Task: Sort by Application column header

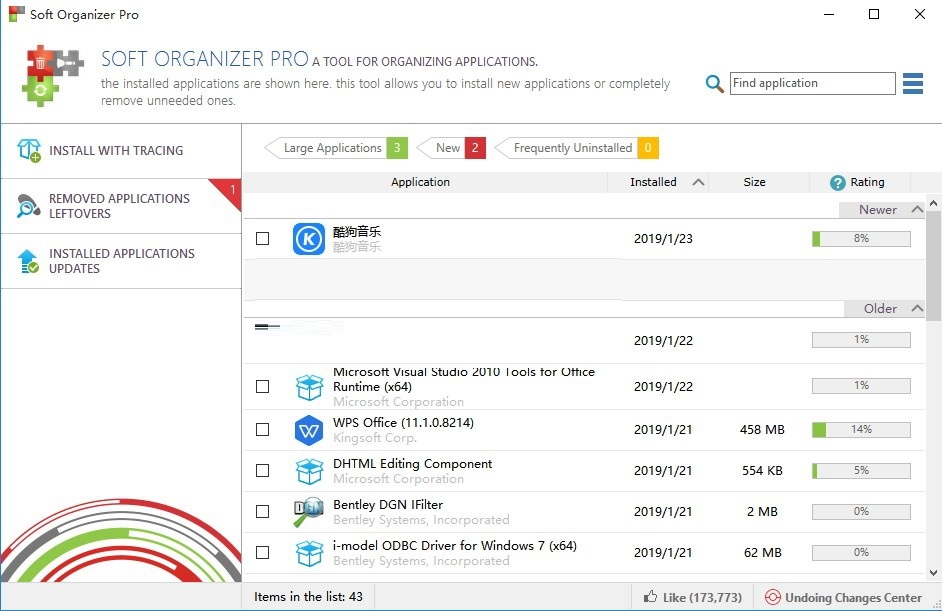Action: point(420,182)
